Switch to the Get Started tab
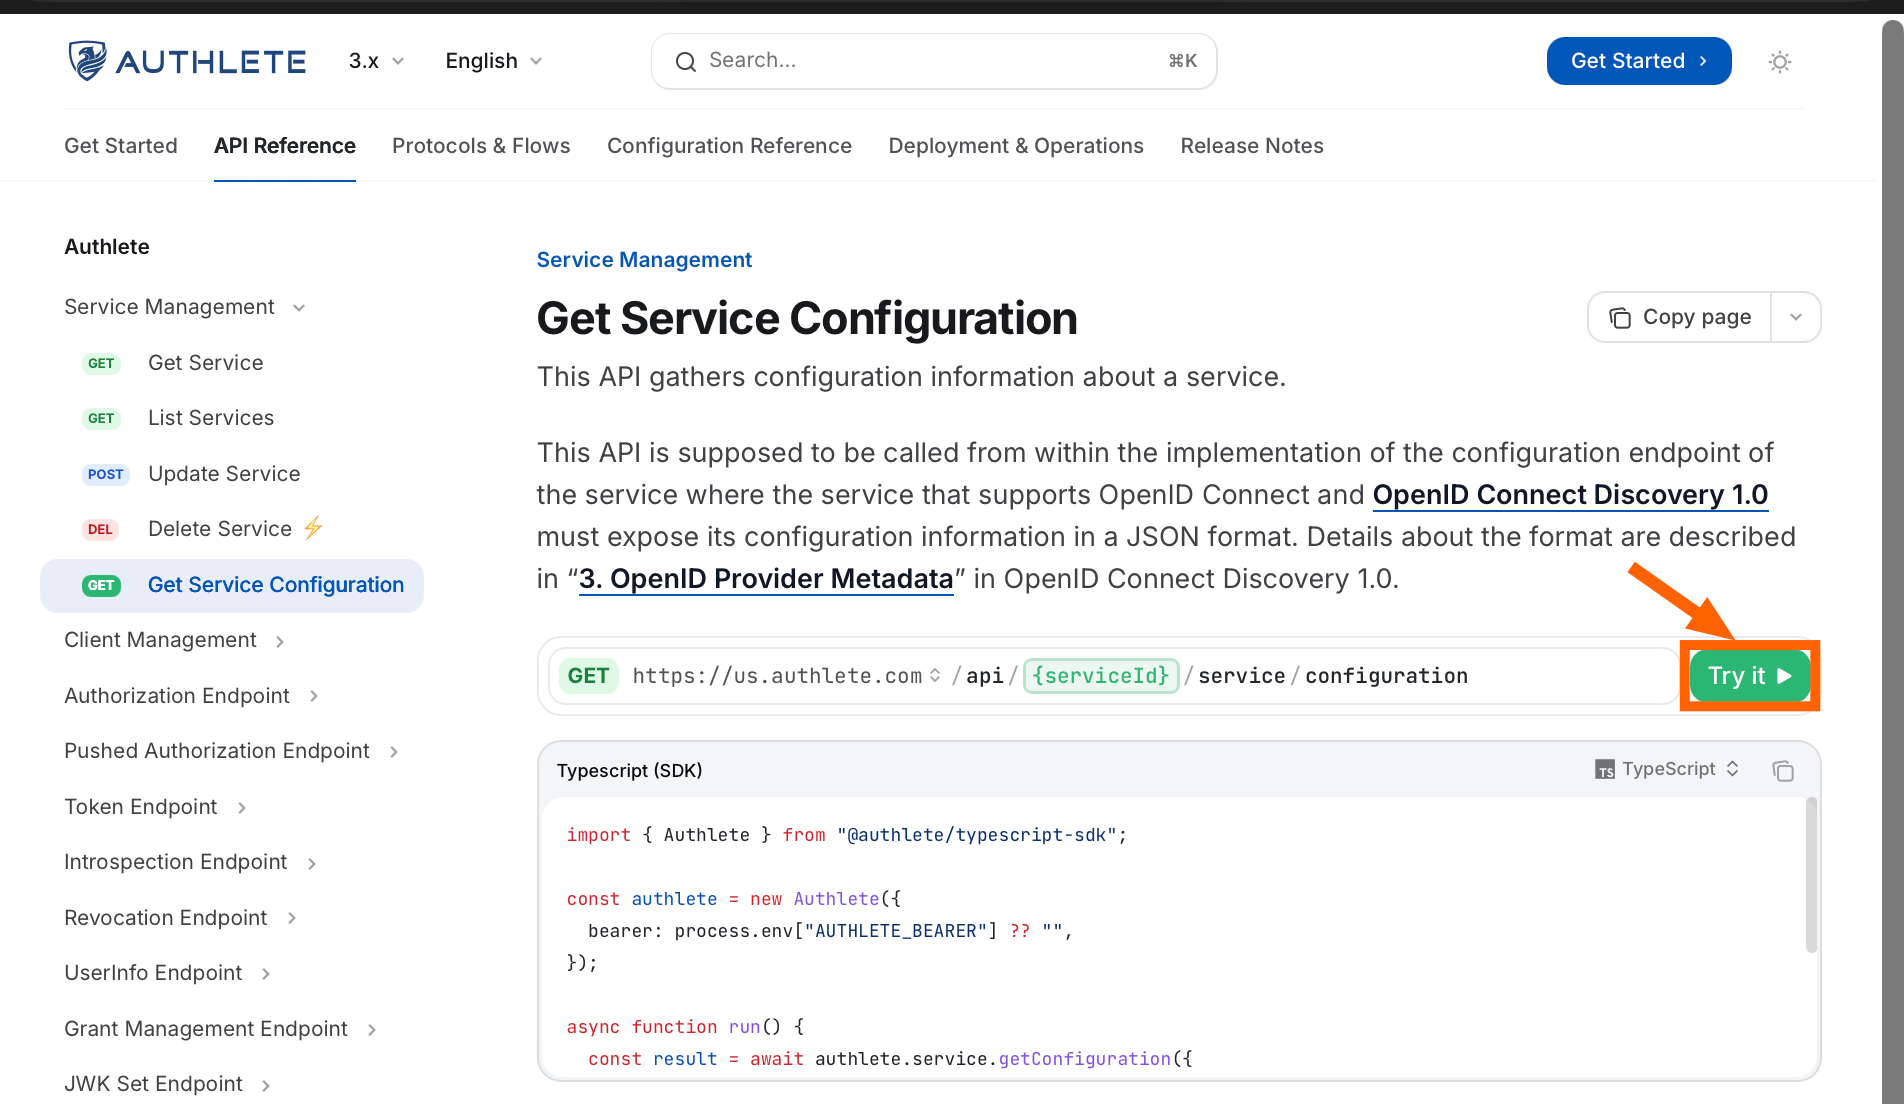1904x1104 pixels. tap(121, 146)
